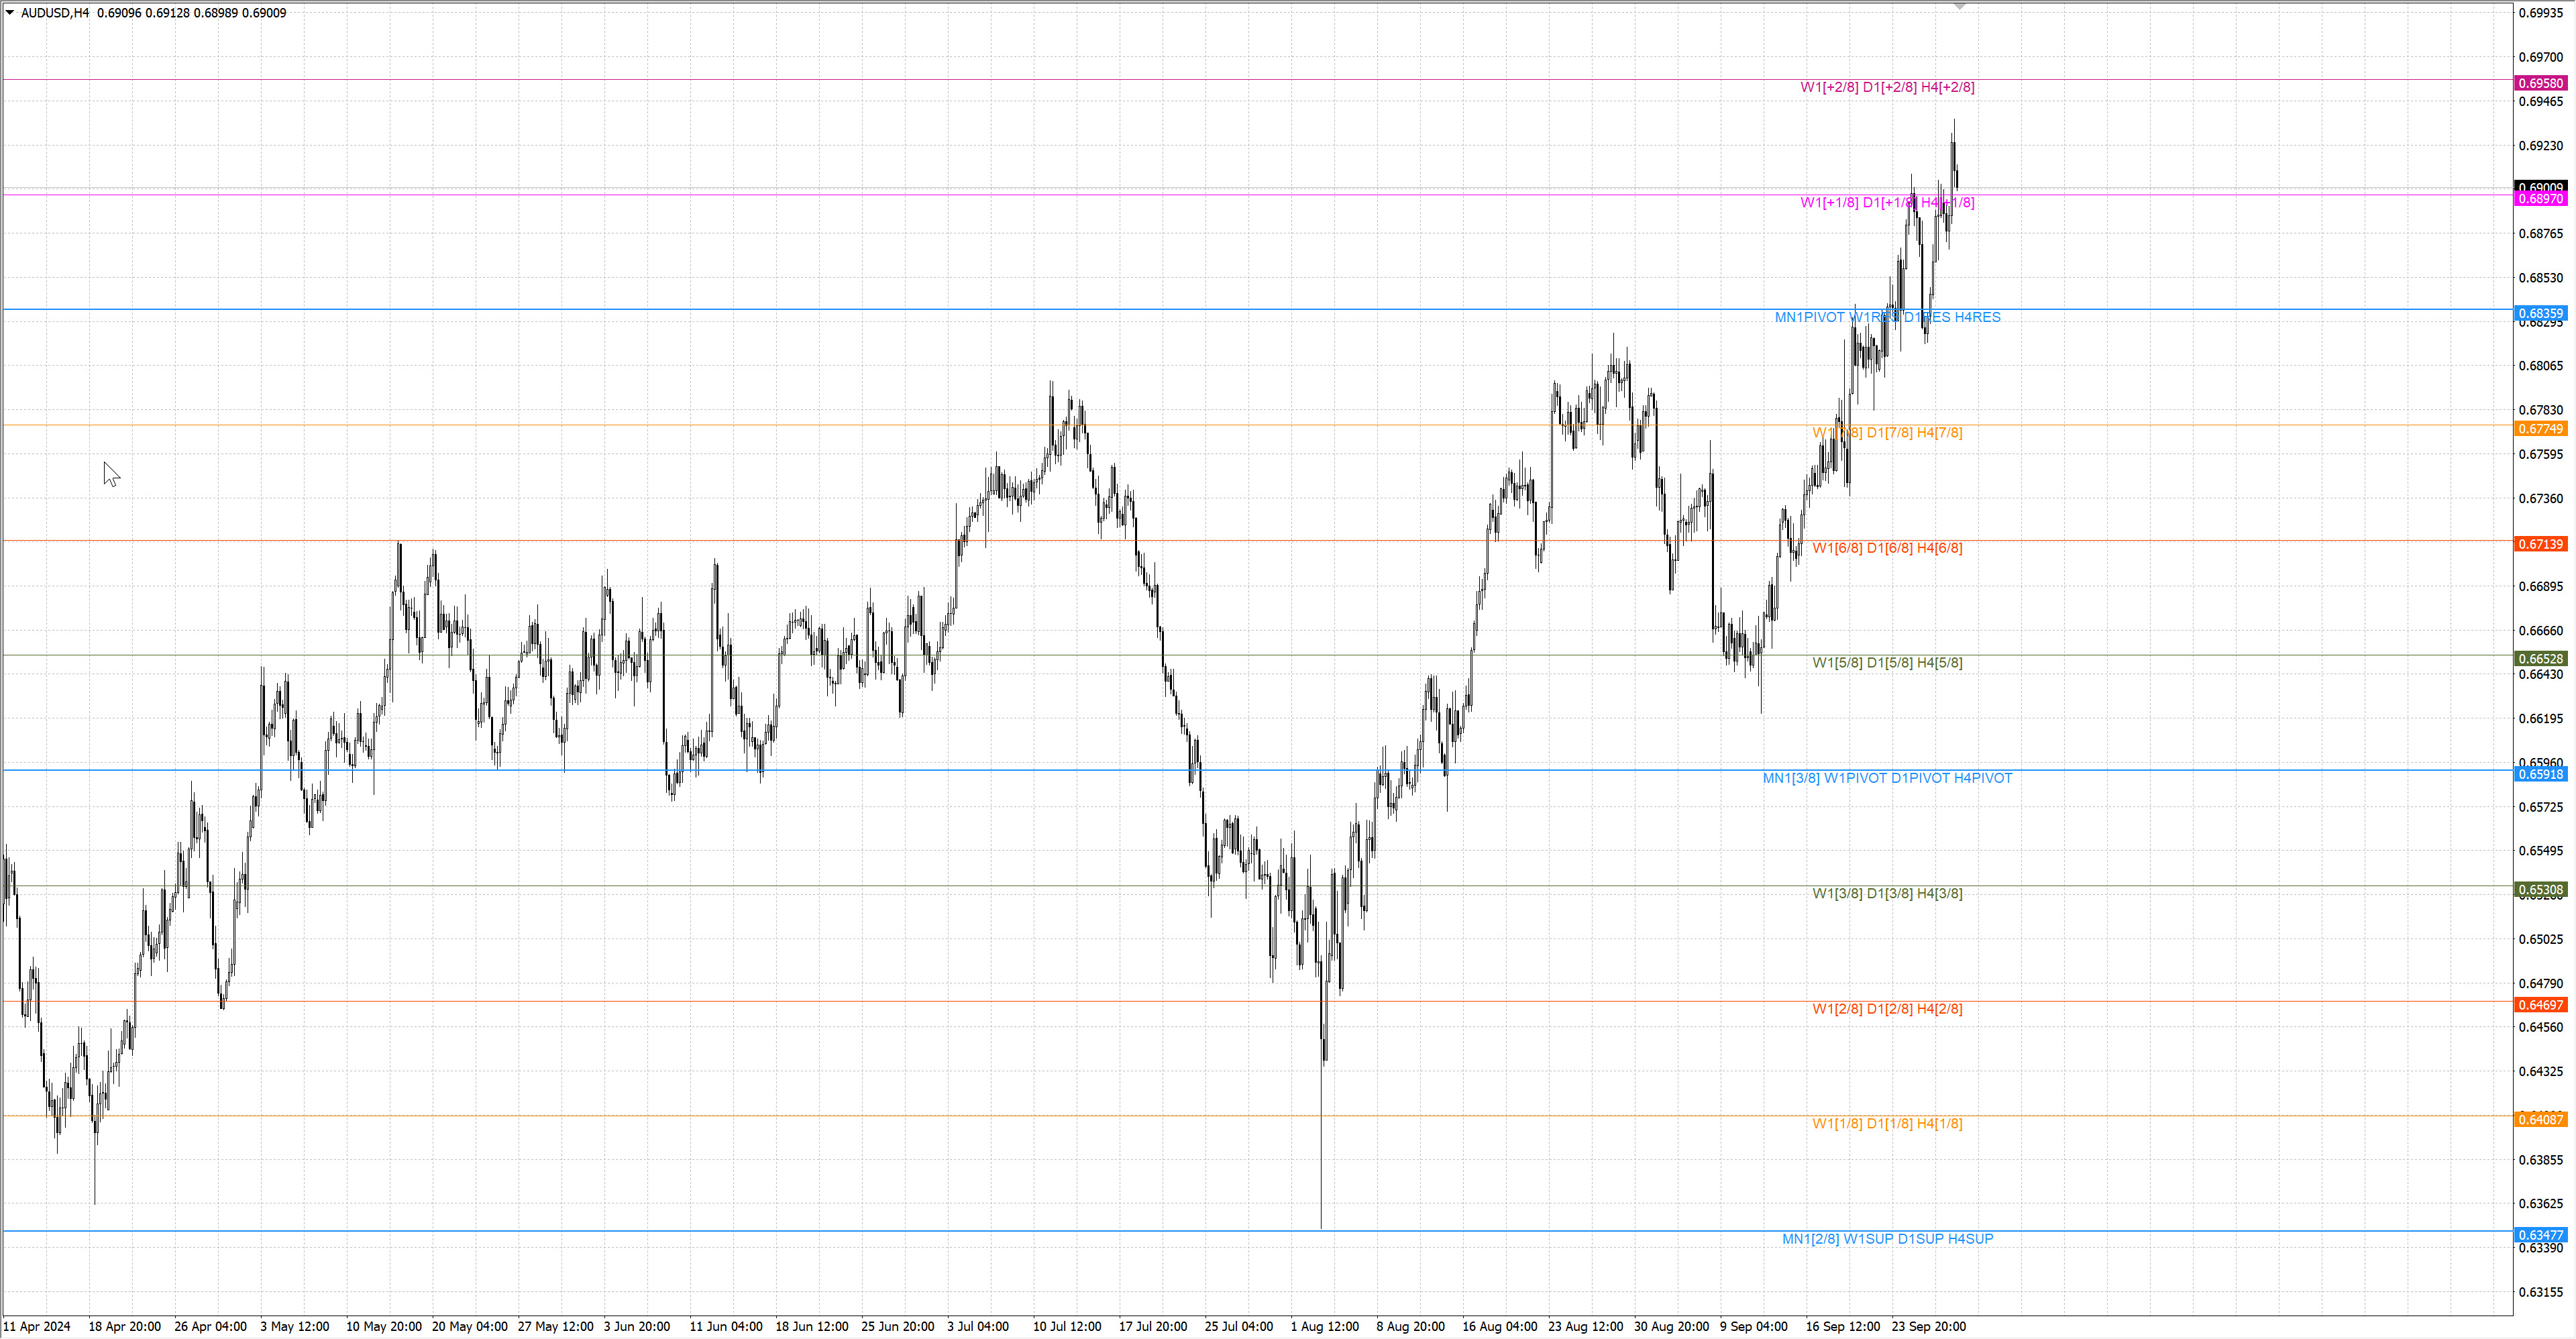Open the dropdown arrow beside AUDUSD,H4
2576x1339 pixels.
click(x=10, y=13)
